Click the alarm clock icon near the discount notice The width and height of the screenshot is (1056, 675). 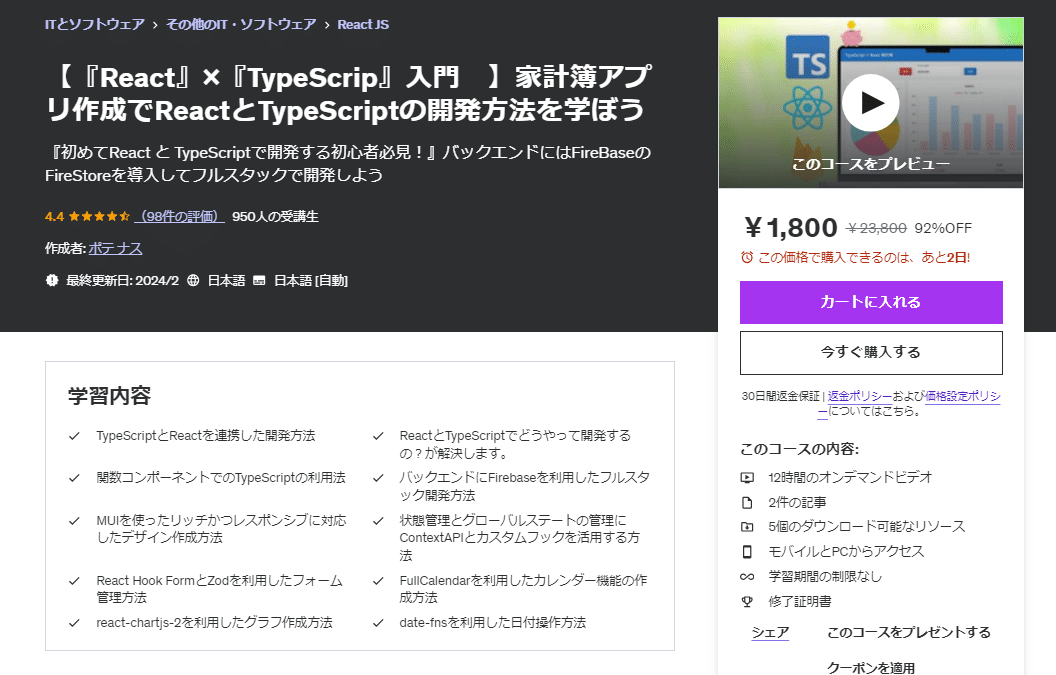[745, 257]
